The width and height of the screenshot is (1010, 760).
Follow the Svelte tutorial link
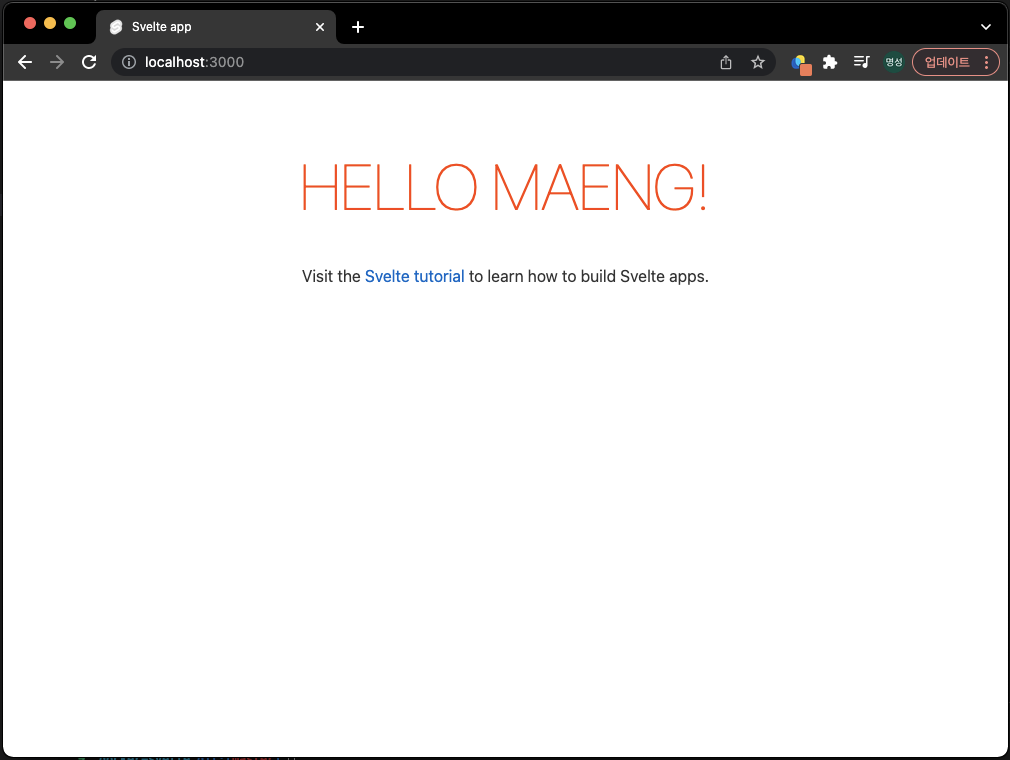414,276
